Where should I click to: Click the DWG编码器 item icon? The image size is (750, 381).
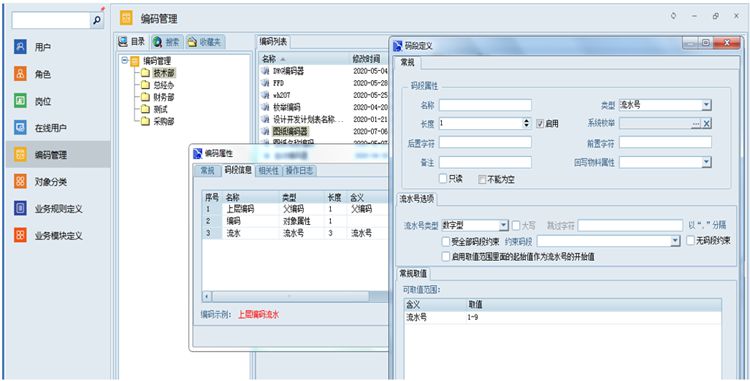(x=265, y=71)
